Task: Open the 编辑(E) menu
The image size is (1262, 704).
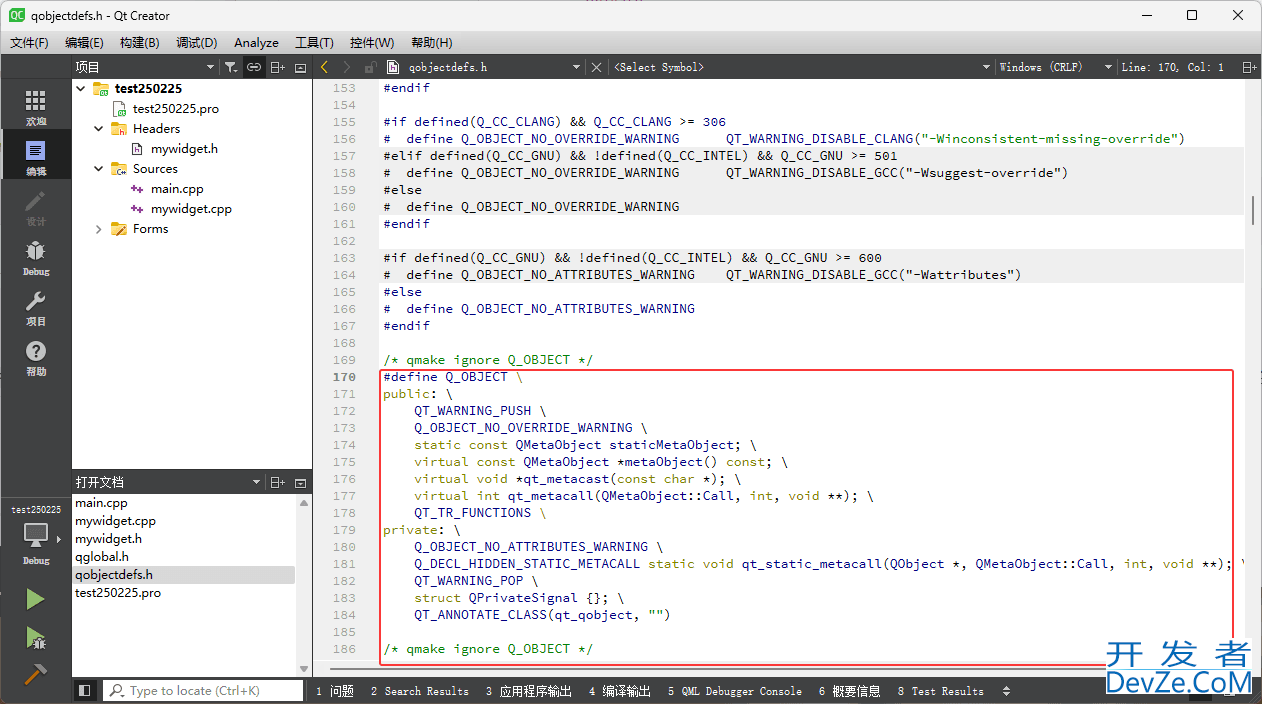Action: [x=84, y=43]
